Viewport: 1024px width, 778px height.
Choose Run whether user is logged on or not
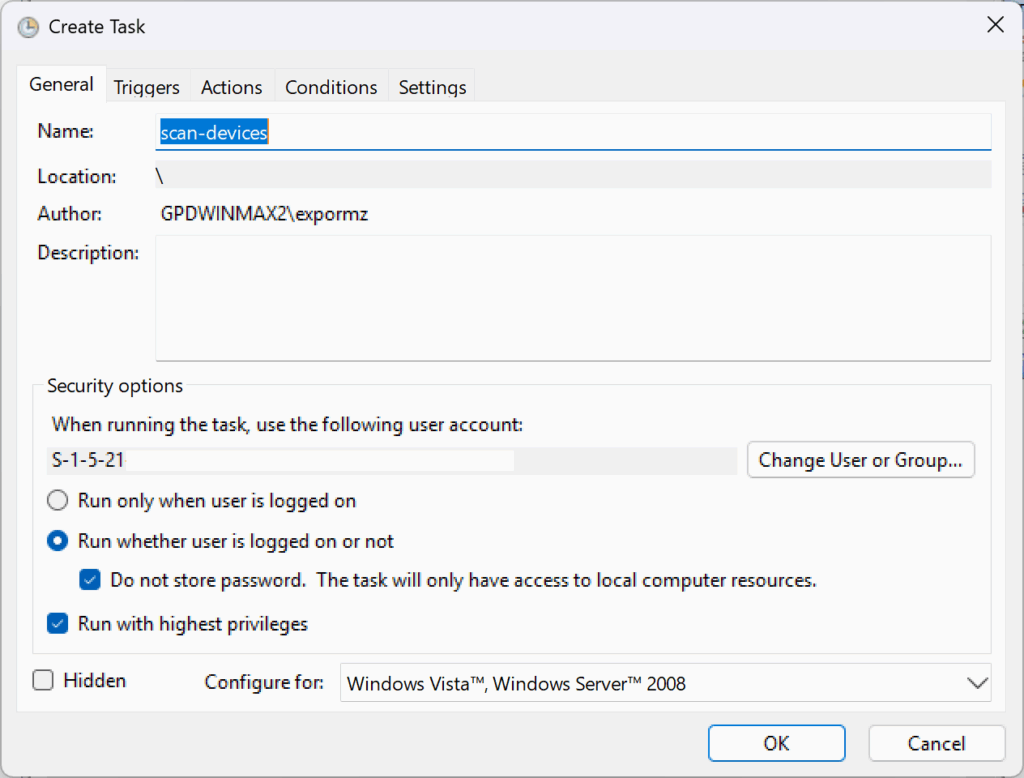[59, 541]
